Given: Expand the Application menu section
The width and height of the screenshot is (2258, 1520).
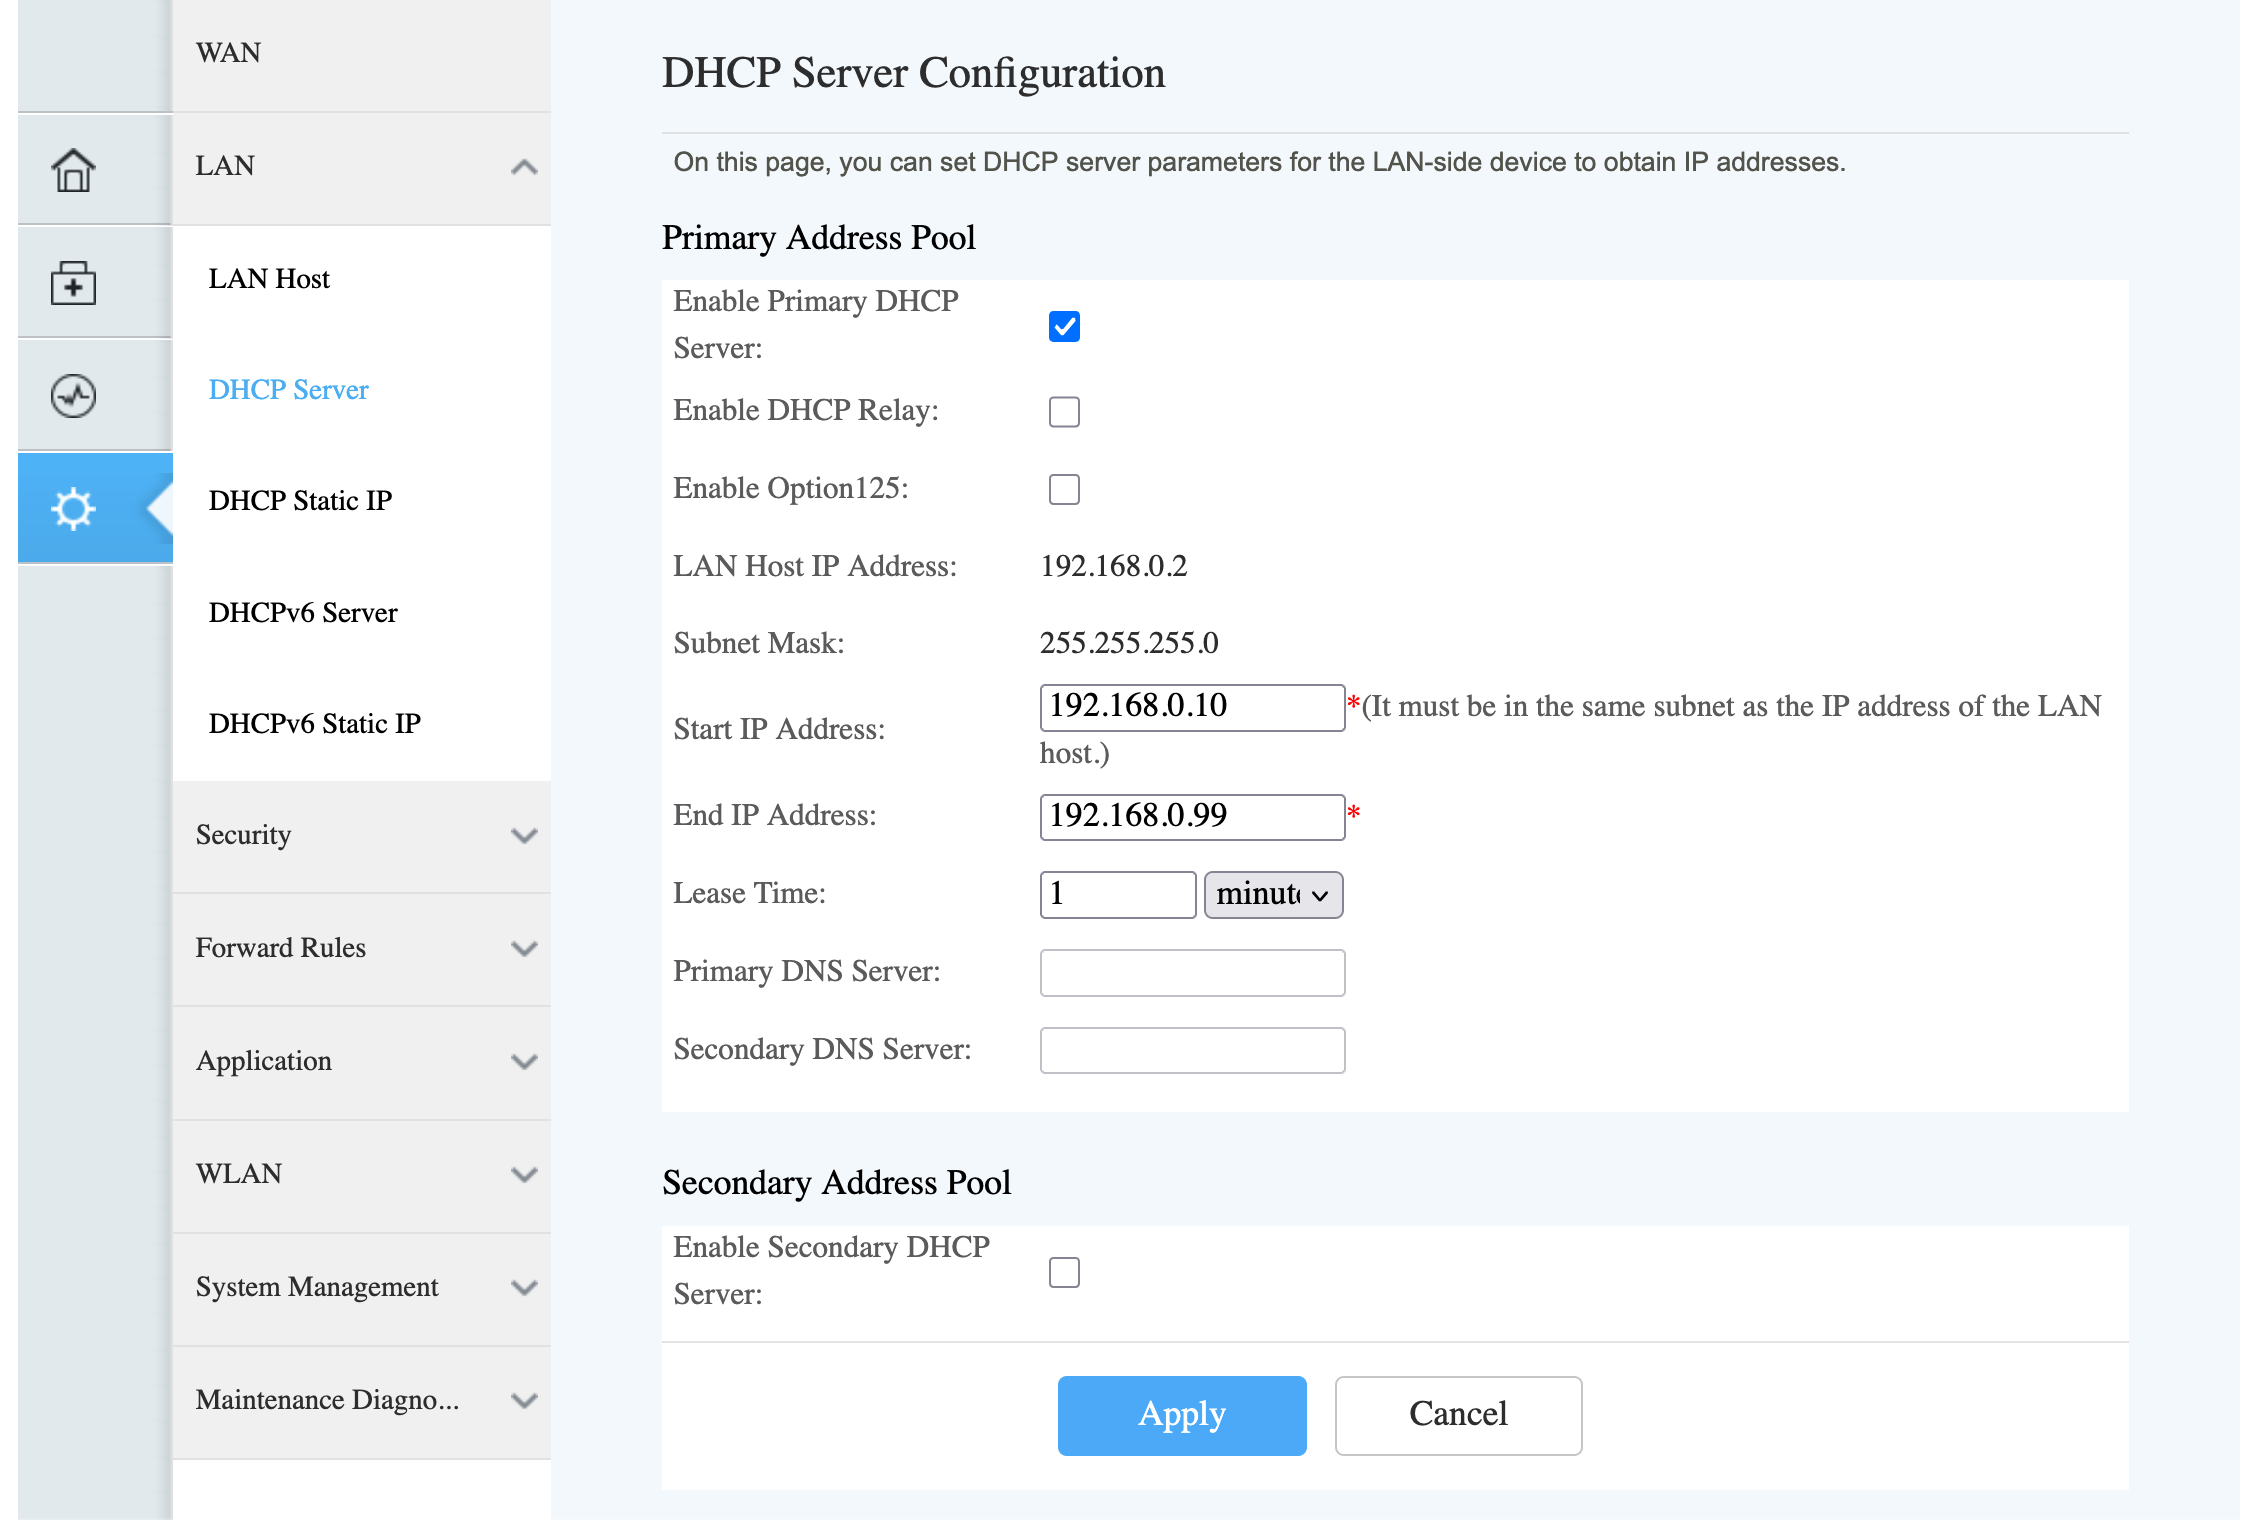Looking at the screenshot, I should pyautogui.click(x=362, y=1062).
